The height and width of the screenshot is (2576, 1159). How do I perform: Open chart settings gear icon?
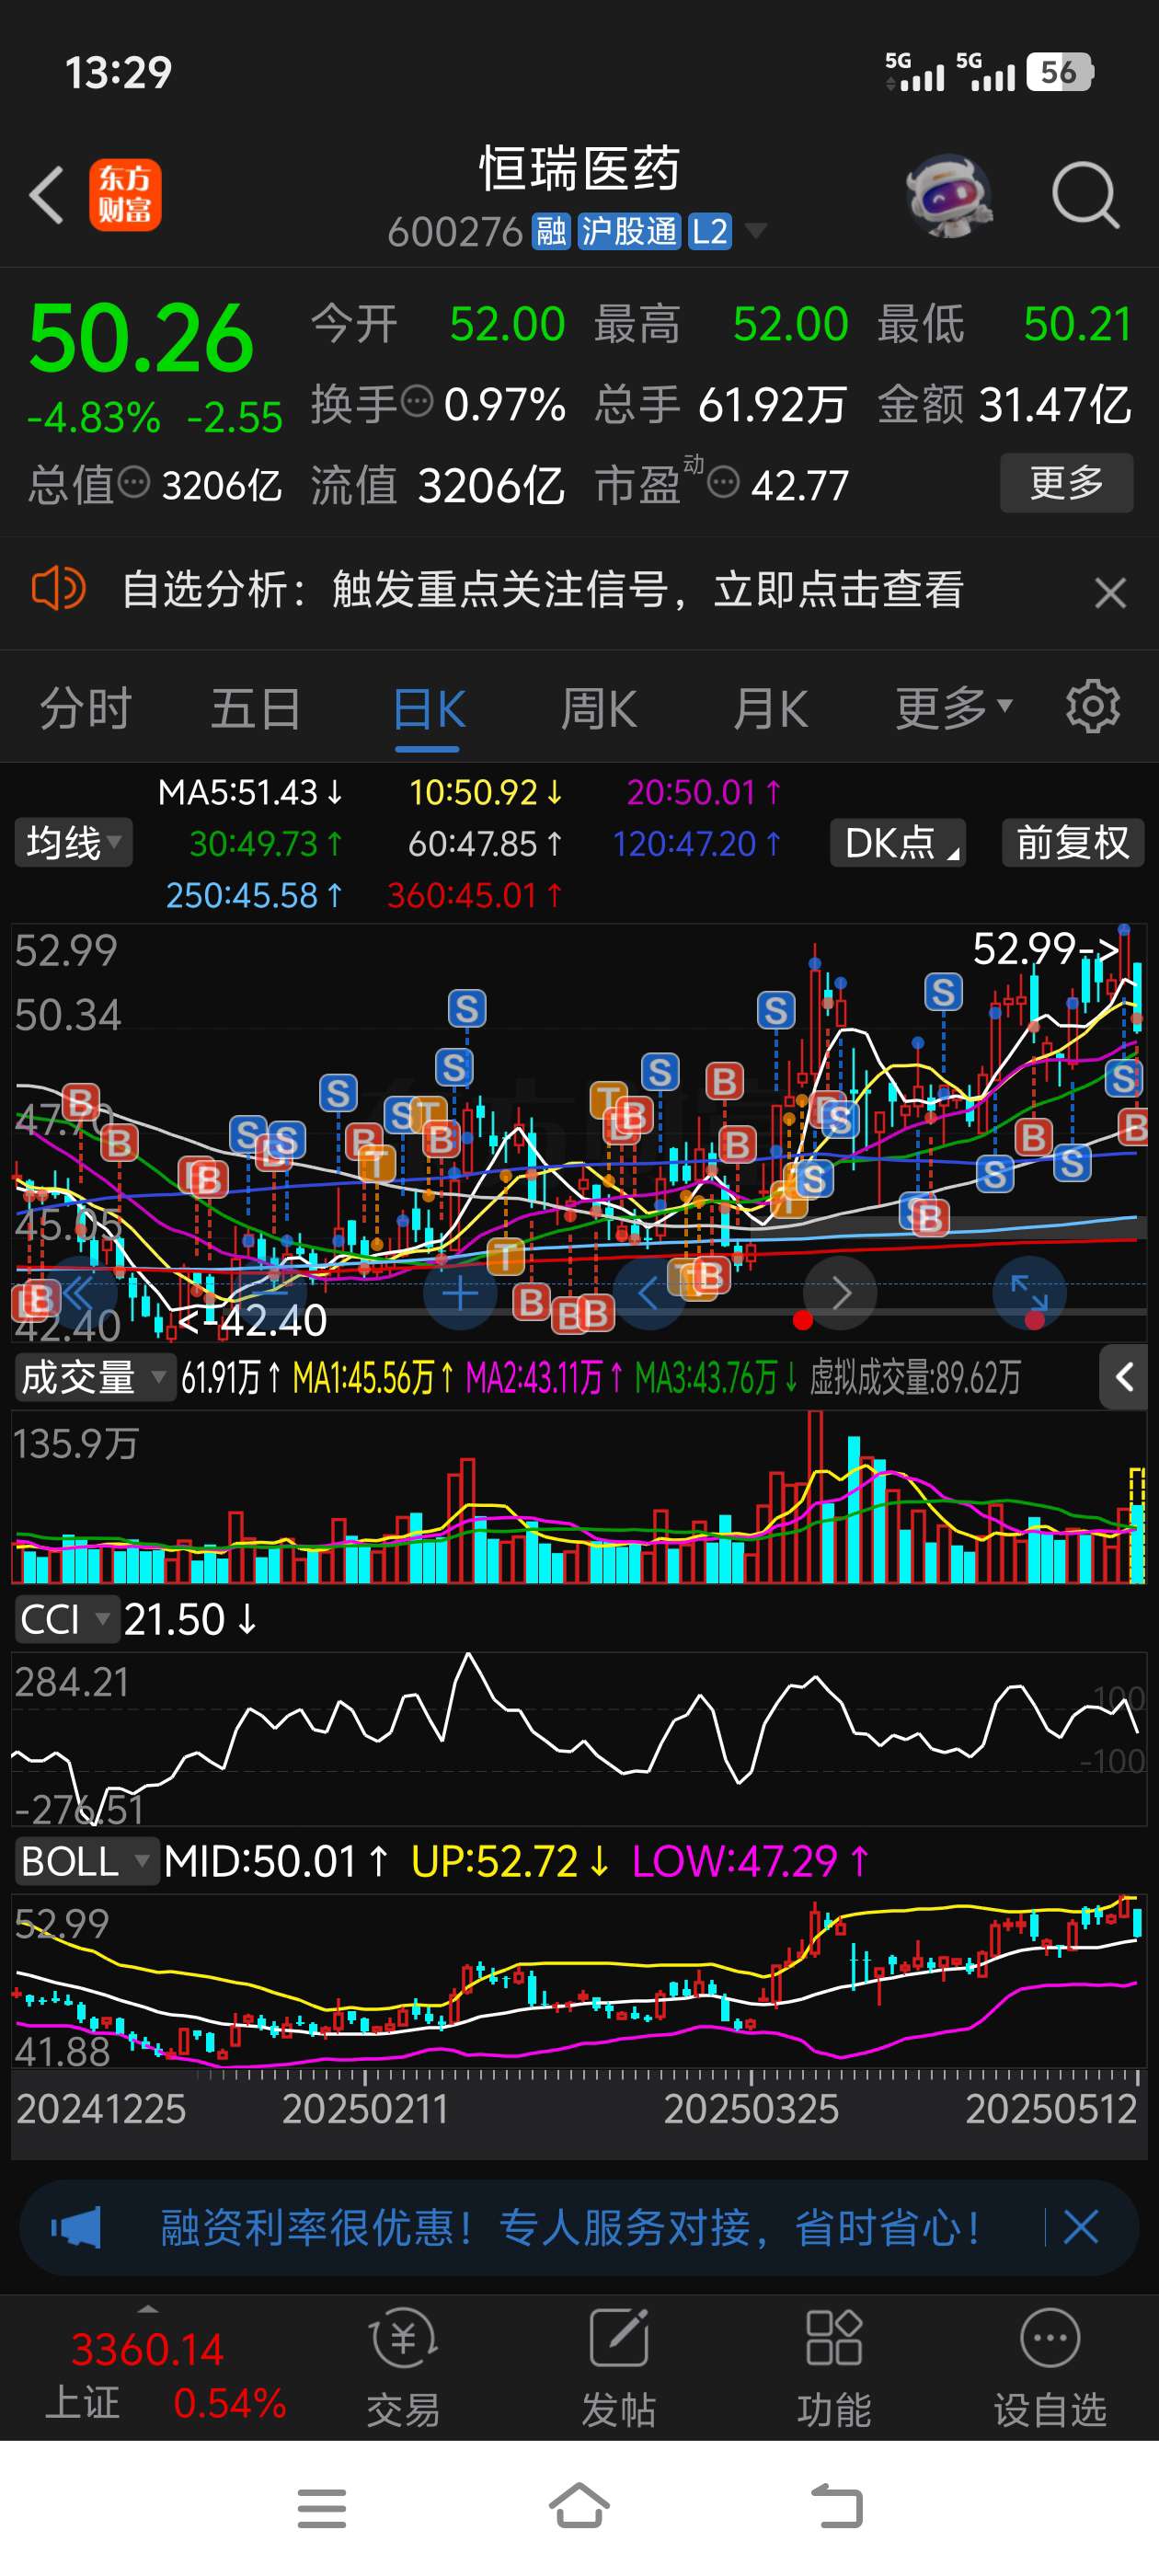(1092, 707)
